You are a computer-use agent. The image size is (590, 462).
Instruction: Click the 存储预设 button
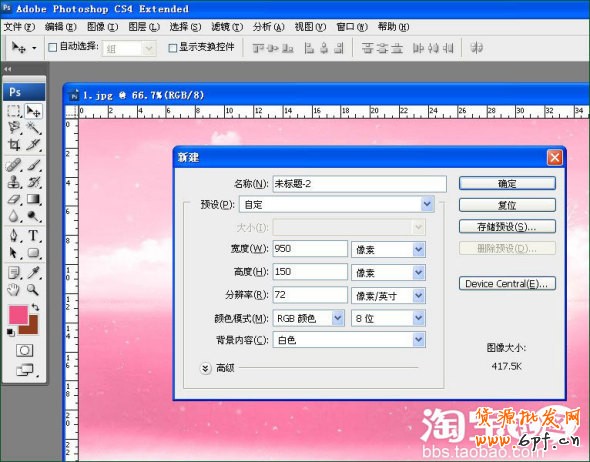(507, 227)
